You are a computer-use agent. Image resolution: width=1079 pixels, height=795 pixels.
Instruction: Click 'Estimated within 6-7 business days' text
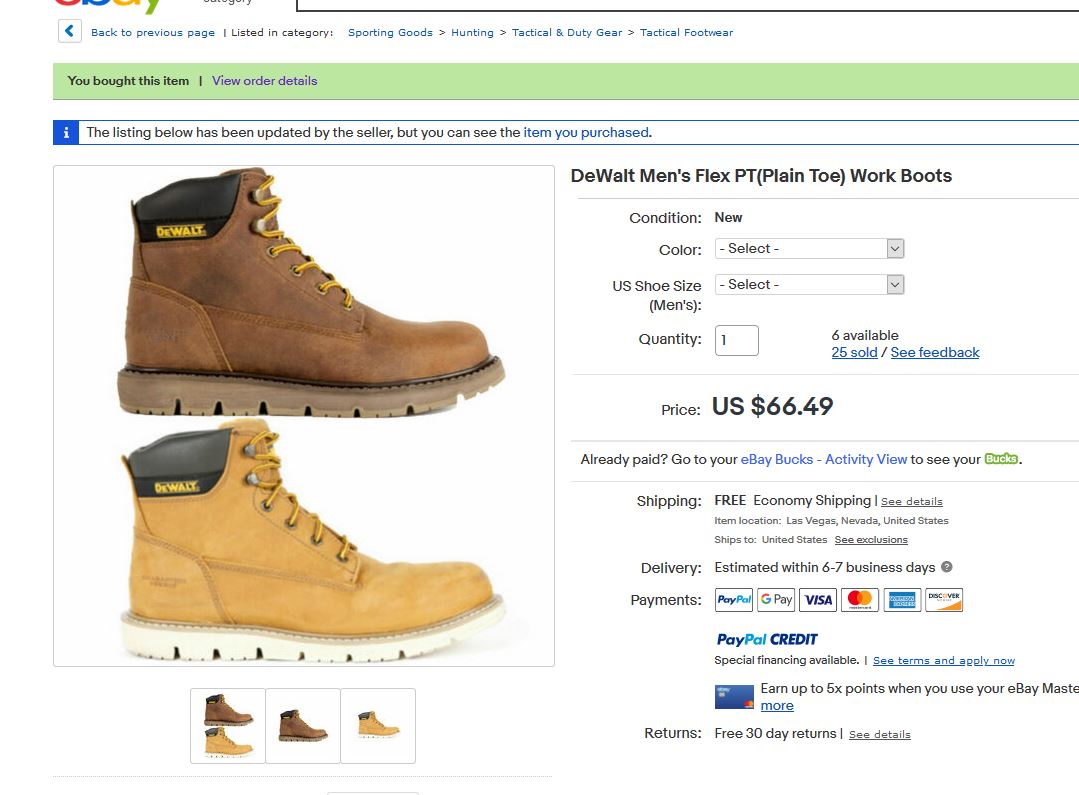coord(824,567)
